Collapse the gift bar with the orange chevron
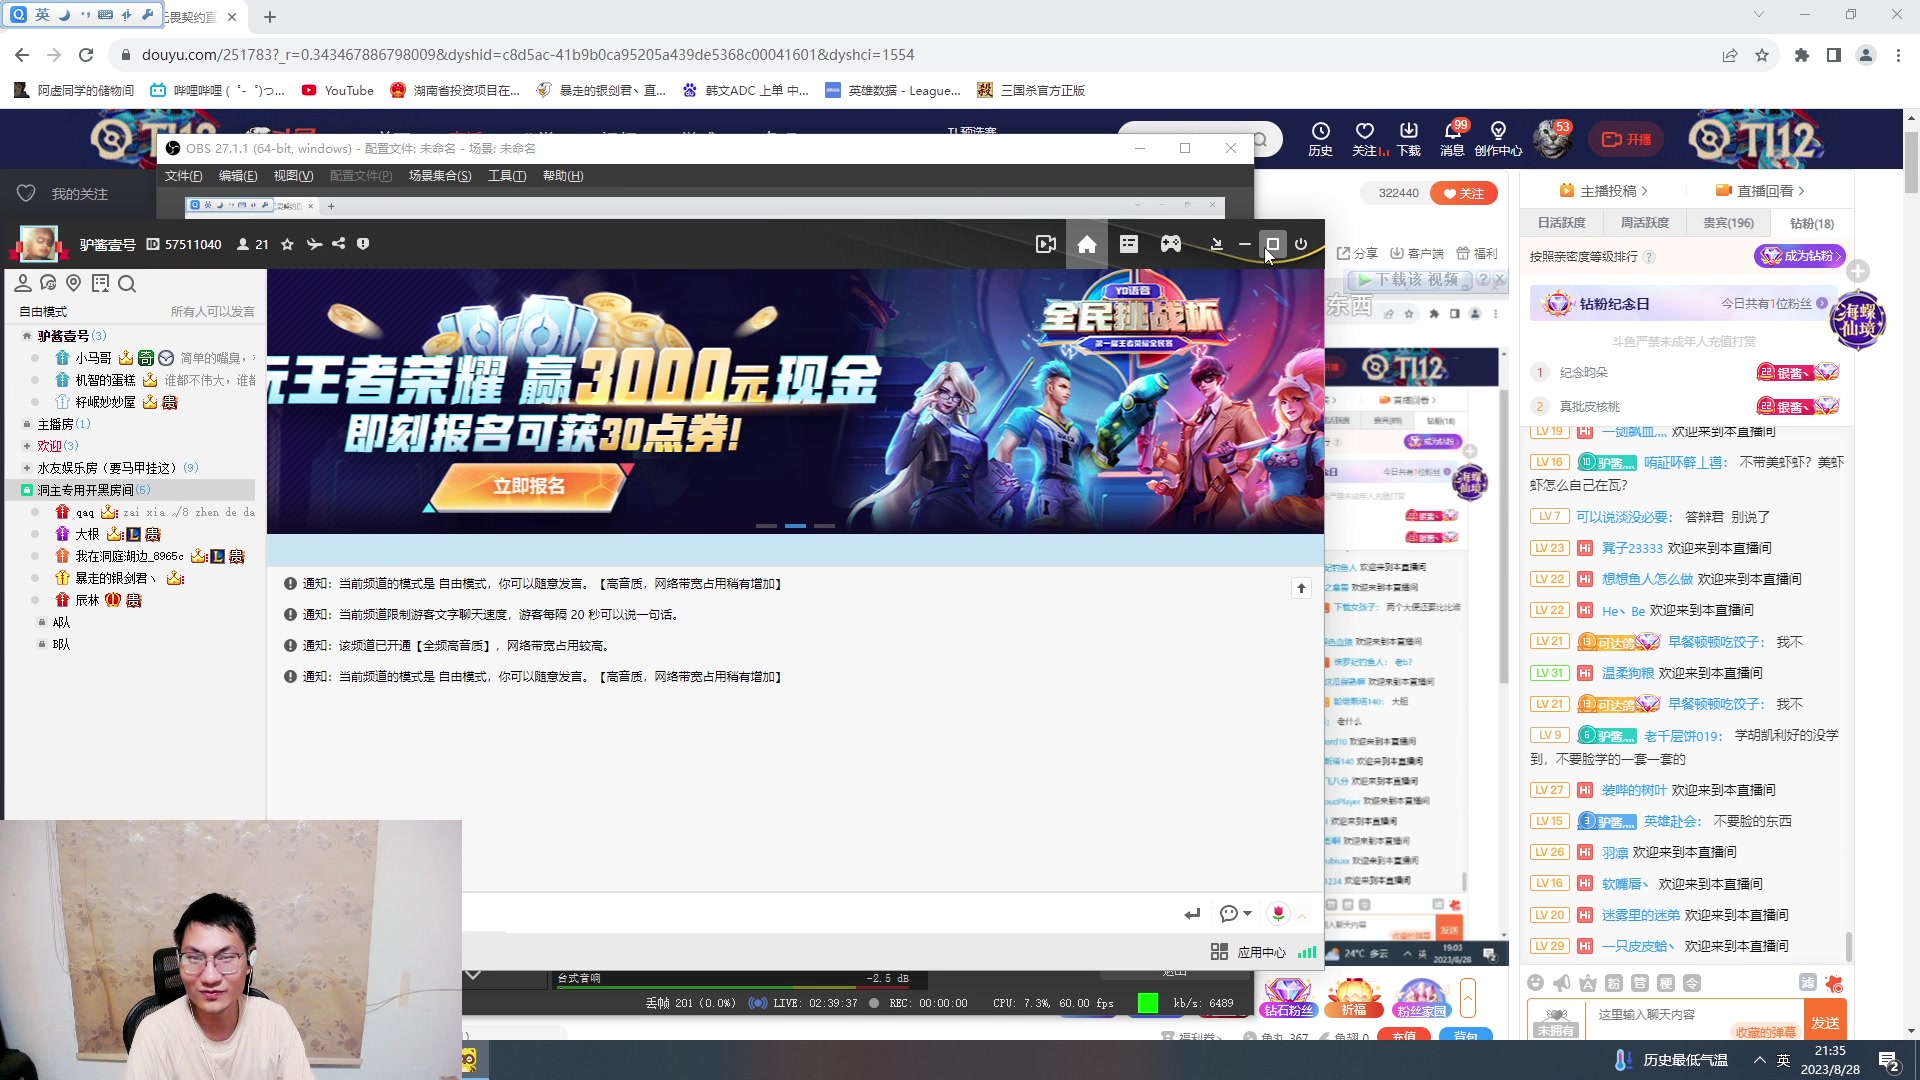 point(1467,997)
